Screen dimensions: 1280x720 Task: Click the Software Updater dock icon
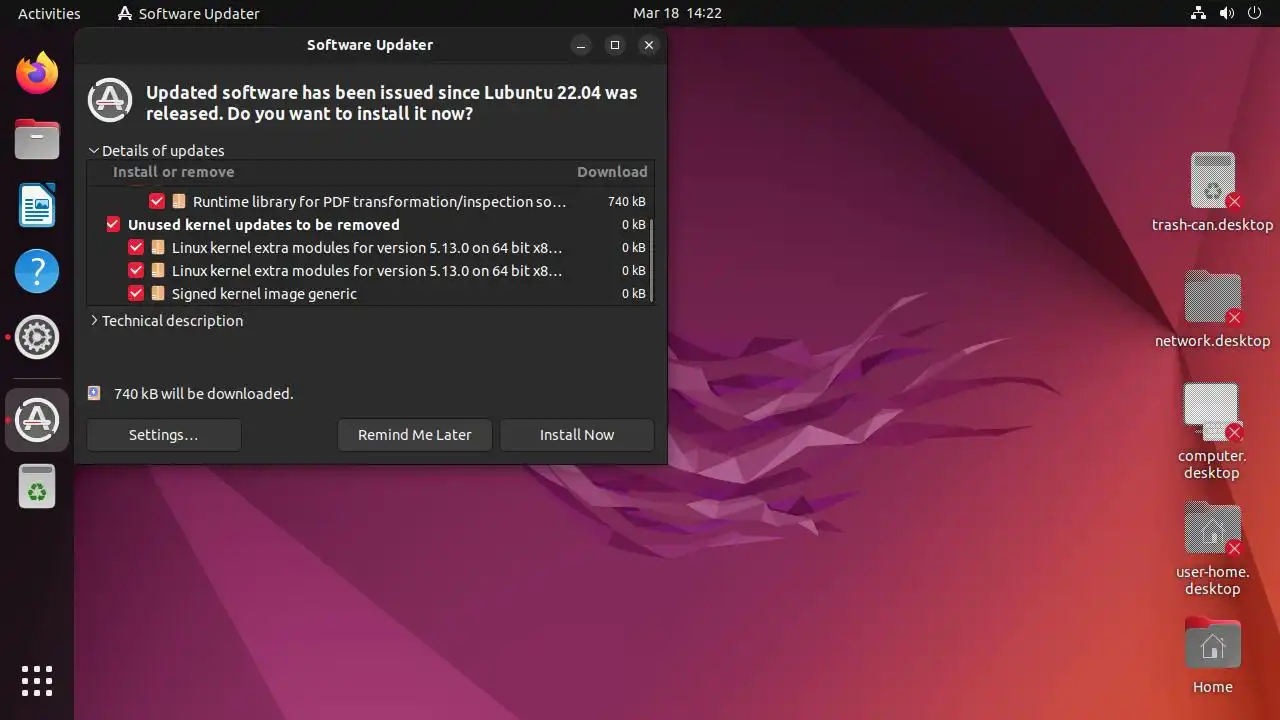(37, 419)
